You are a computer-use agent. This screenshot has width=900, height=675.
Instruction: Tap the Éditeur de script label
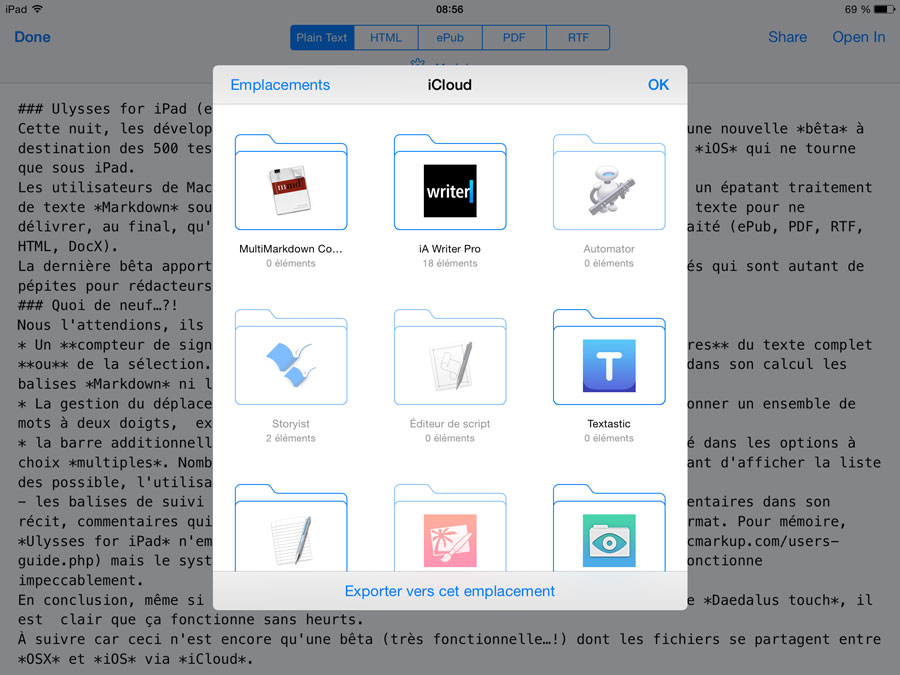pyautogui.click(x=450, y=424)
